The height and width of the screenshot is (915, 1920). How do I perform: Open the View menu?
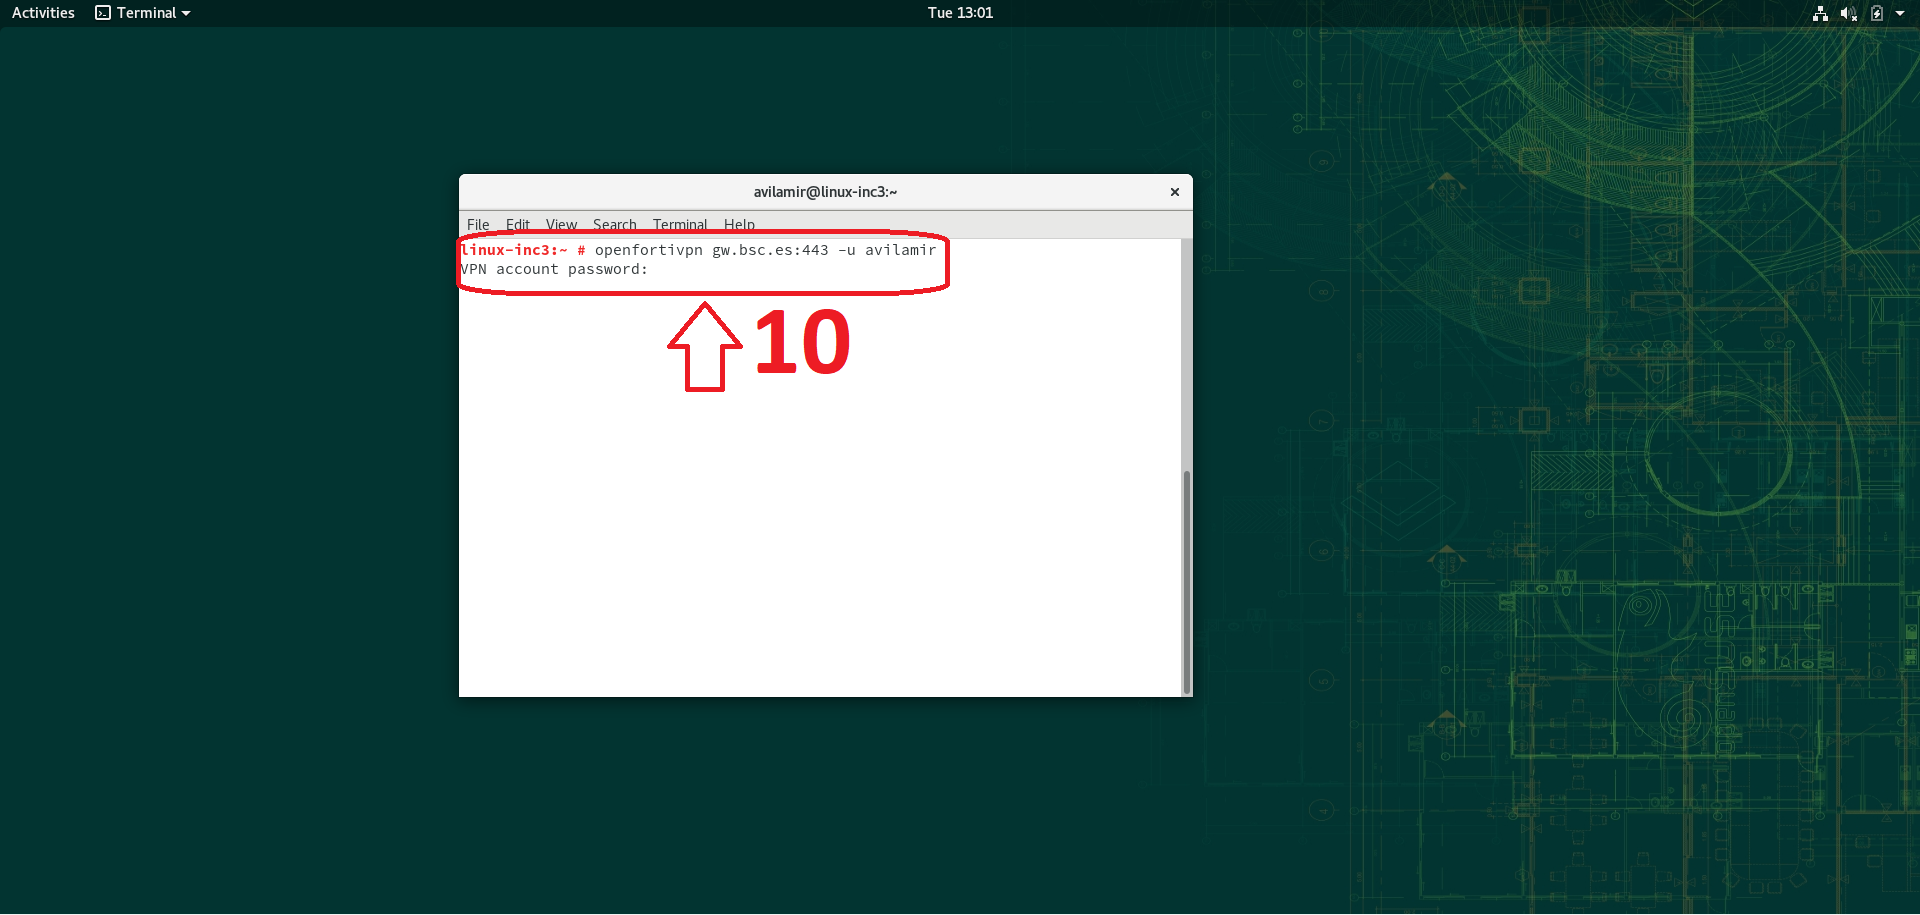coord(561,225)
